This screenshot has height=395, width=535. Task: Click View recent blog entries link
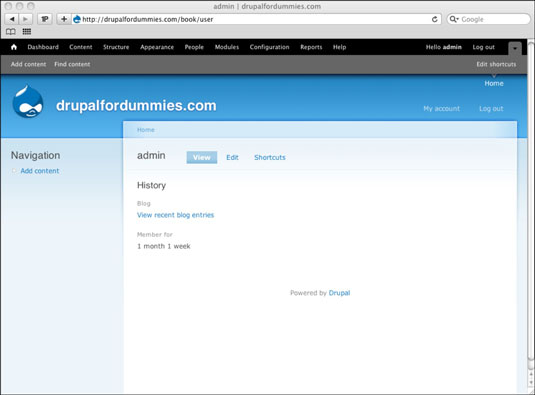pyautogui.click(x=175, y=215)
